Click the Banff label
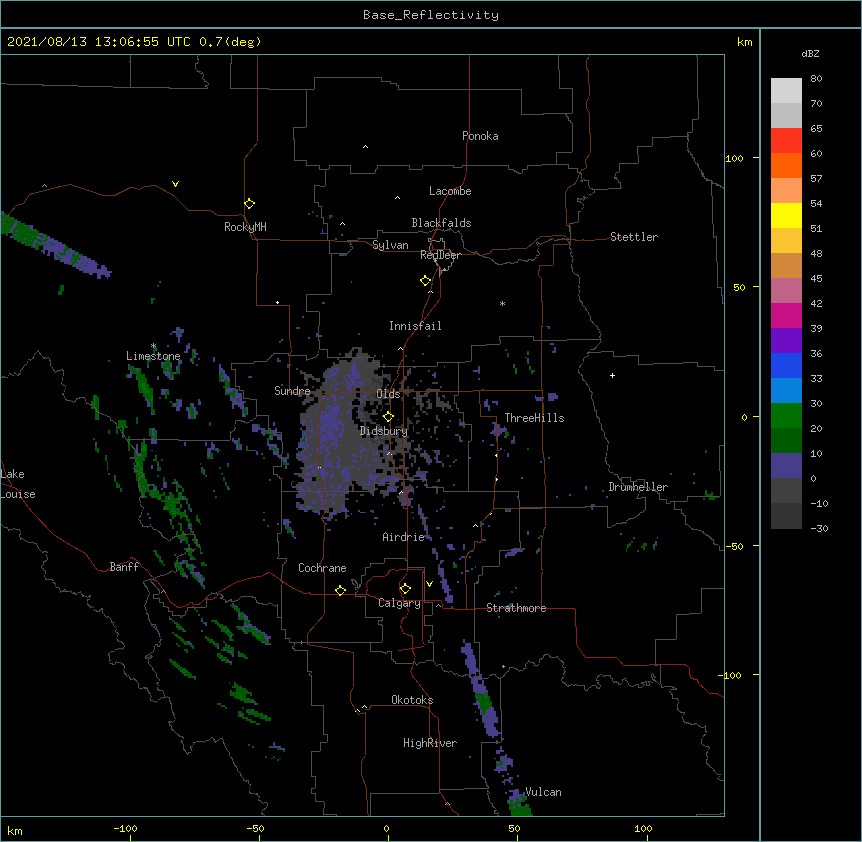 coord(124,567)
